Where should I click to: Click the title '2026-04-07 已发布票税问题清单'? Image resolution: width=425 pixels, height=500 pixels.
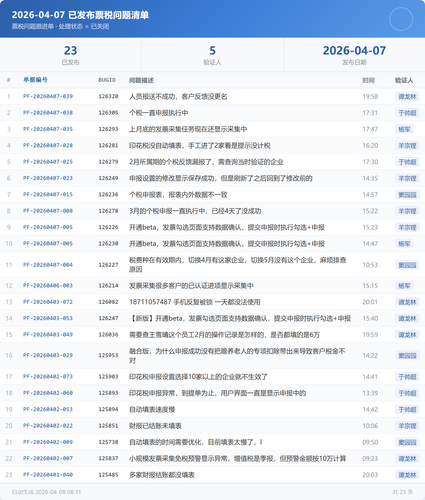click(x=80, y=15)
